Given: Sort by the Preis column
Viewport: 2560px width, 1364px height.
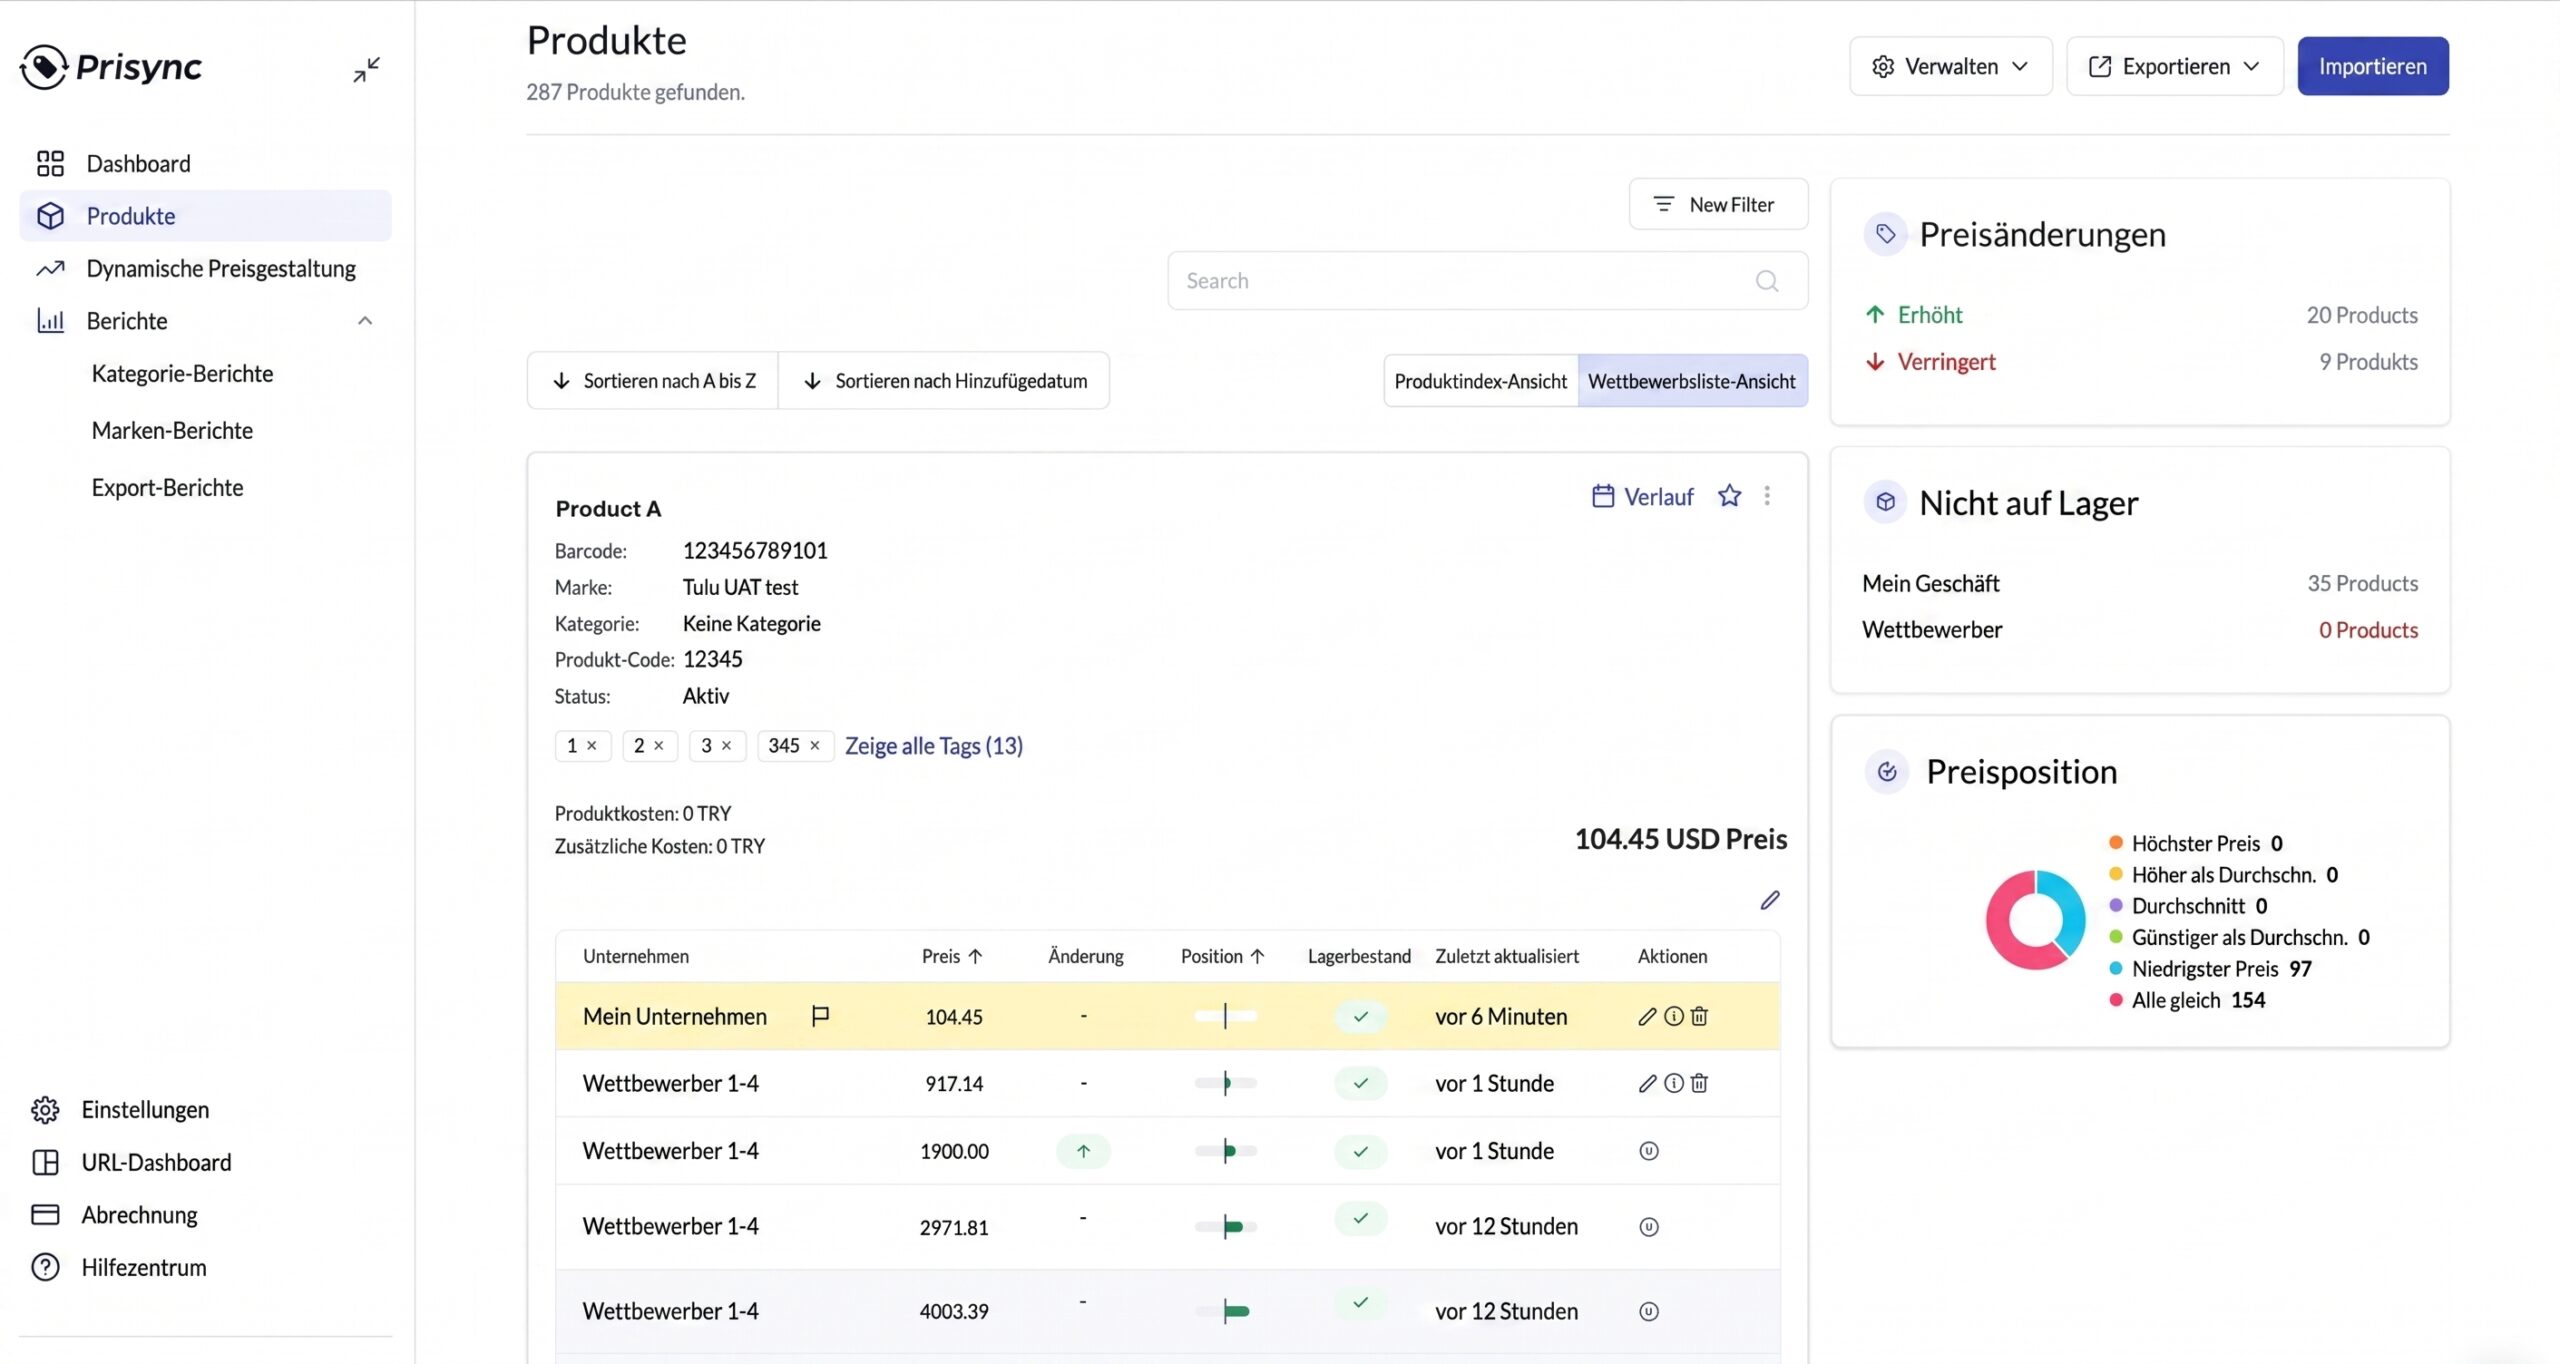Looking at the screenshot, I should coord(952,956).
